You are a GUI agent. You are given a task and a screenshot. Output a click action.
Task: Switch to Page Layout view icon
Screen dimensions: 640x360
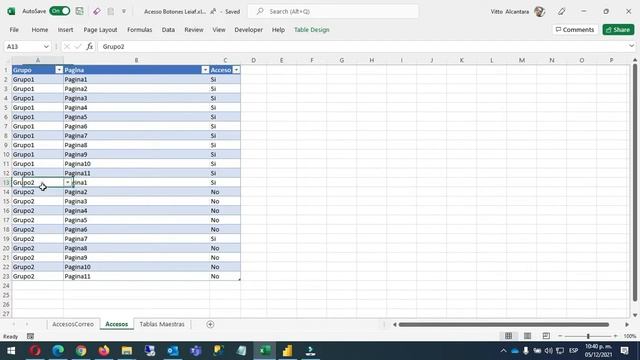click(x=527, y=336)
